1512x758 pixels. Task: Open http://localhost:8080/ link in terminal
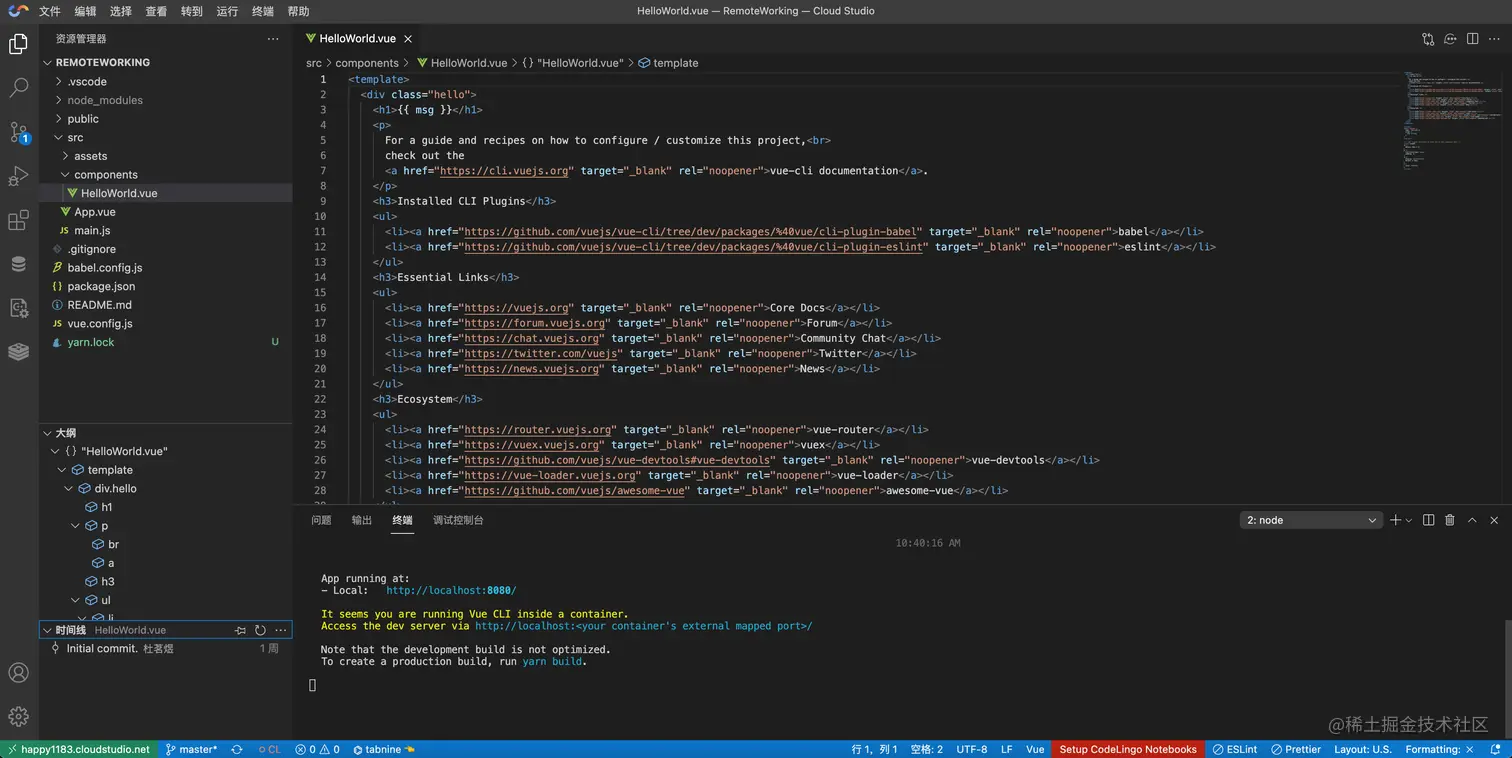click(451, 590)
